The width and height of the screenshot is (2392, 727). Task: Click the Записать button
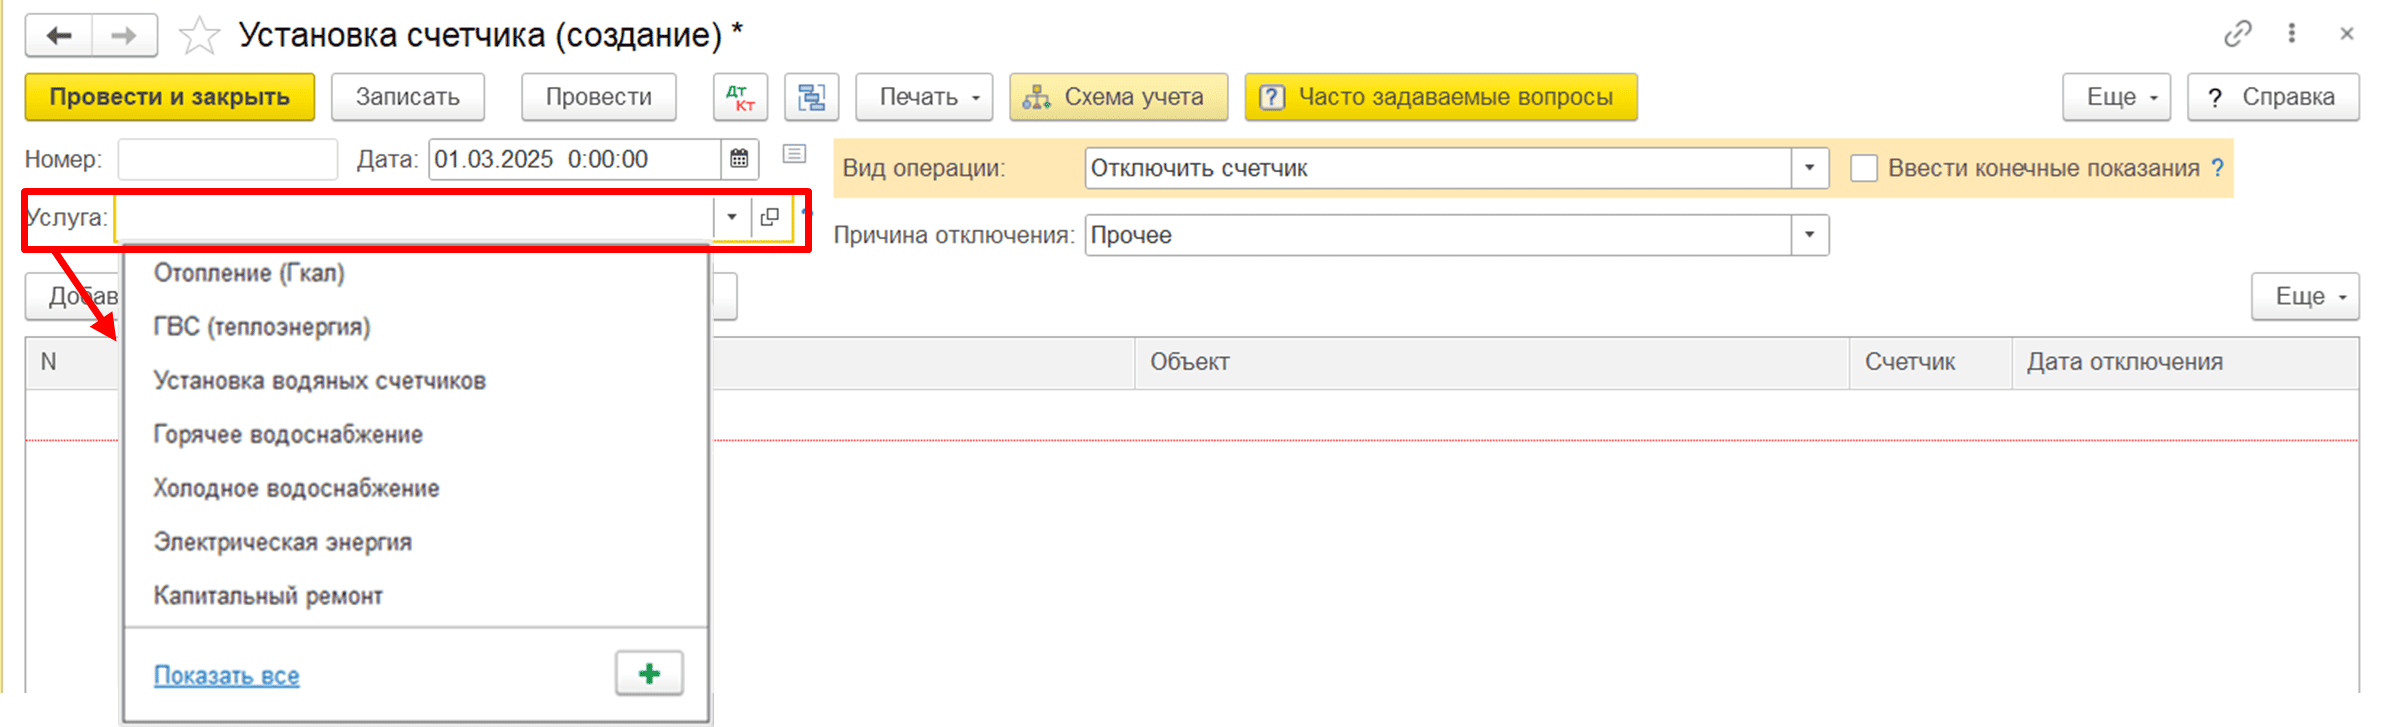[x=408, y=97]
